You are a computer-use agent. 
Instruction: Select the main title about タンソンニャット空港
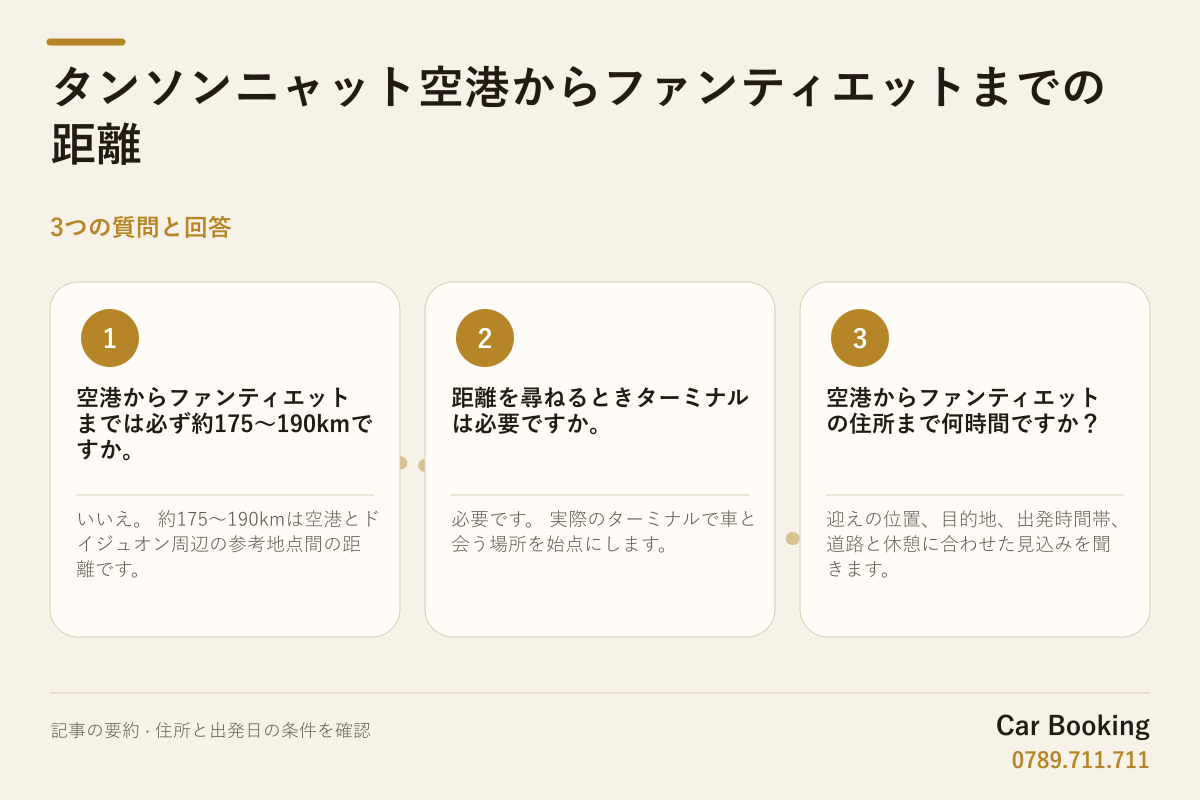click(x=578, y=115)
